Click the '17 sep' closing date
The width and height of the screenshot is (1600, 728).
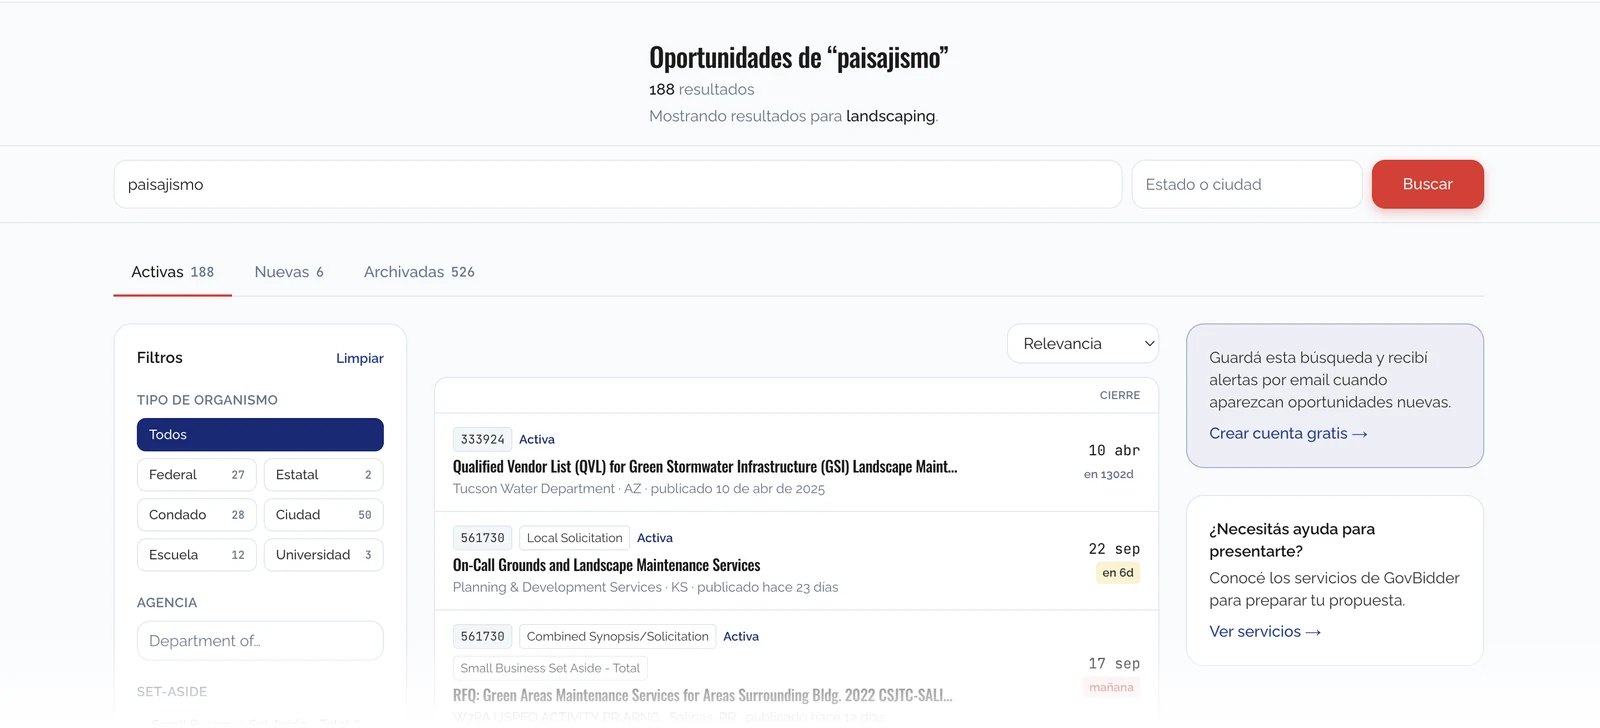tap(1114, 664)
